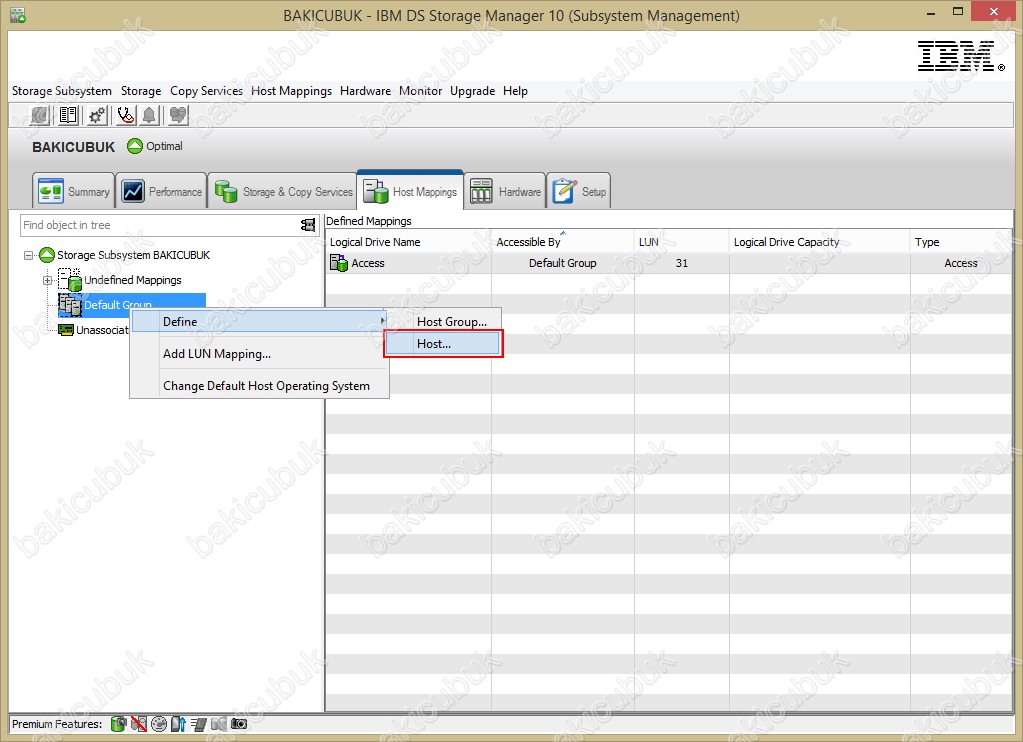Switch to Storage & Copy Services tab
1023x742 pixels.
tap(282, 191)
